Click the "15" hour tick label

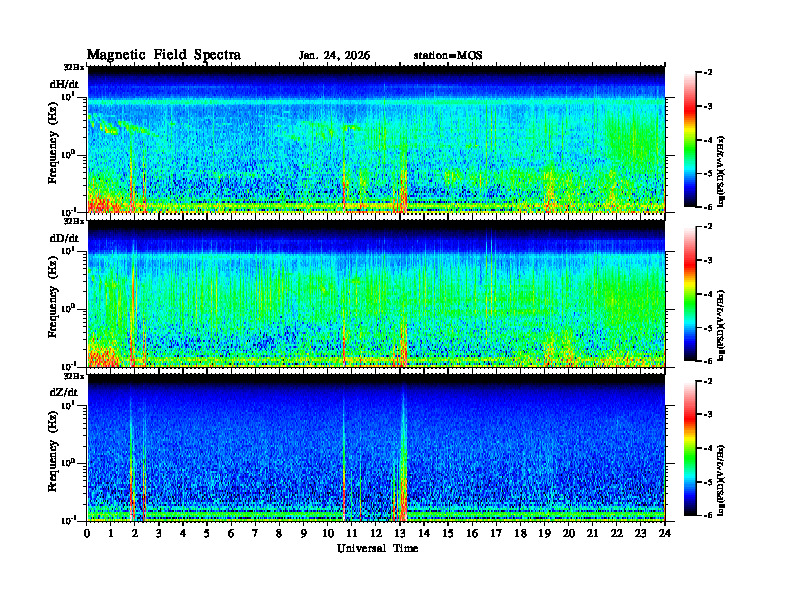448,533
